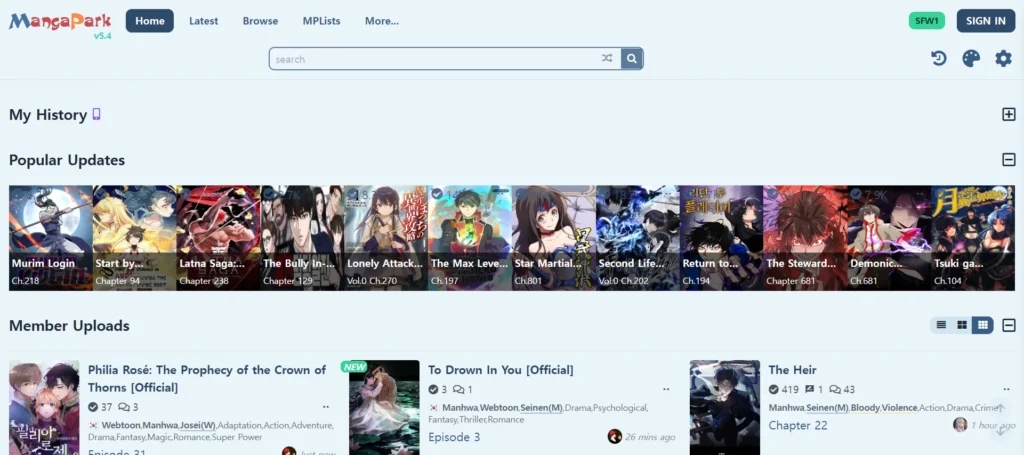Expand the More... menu
The image size is (1024, 455).
382,21
